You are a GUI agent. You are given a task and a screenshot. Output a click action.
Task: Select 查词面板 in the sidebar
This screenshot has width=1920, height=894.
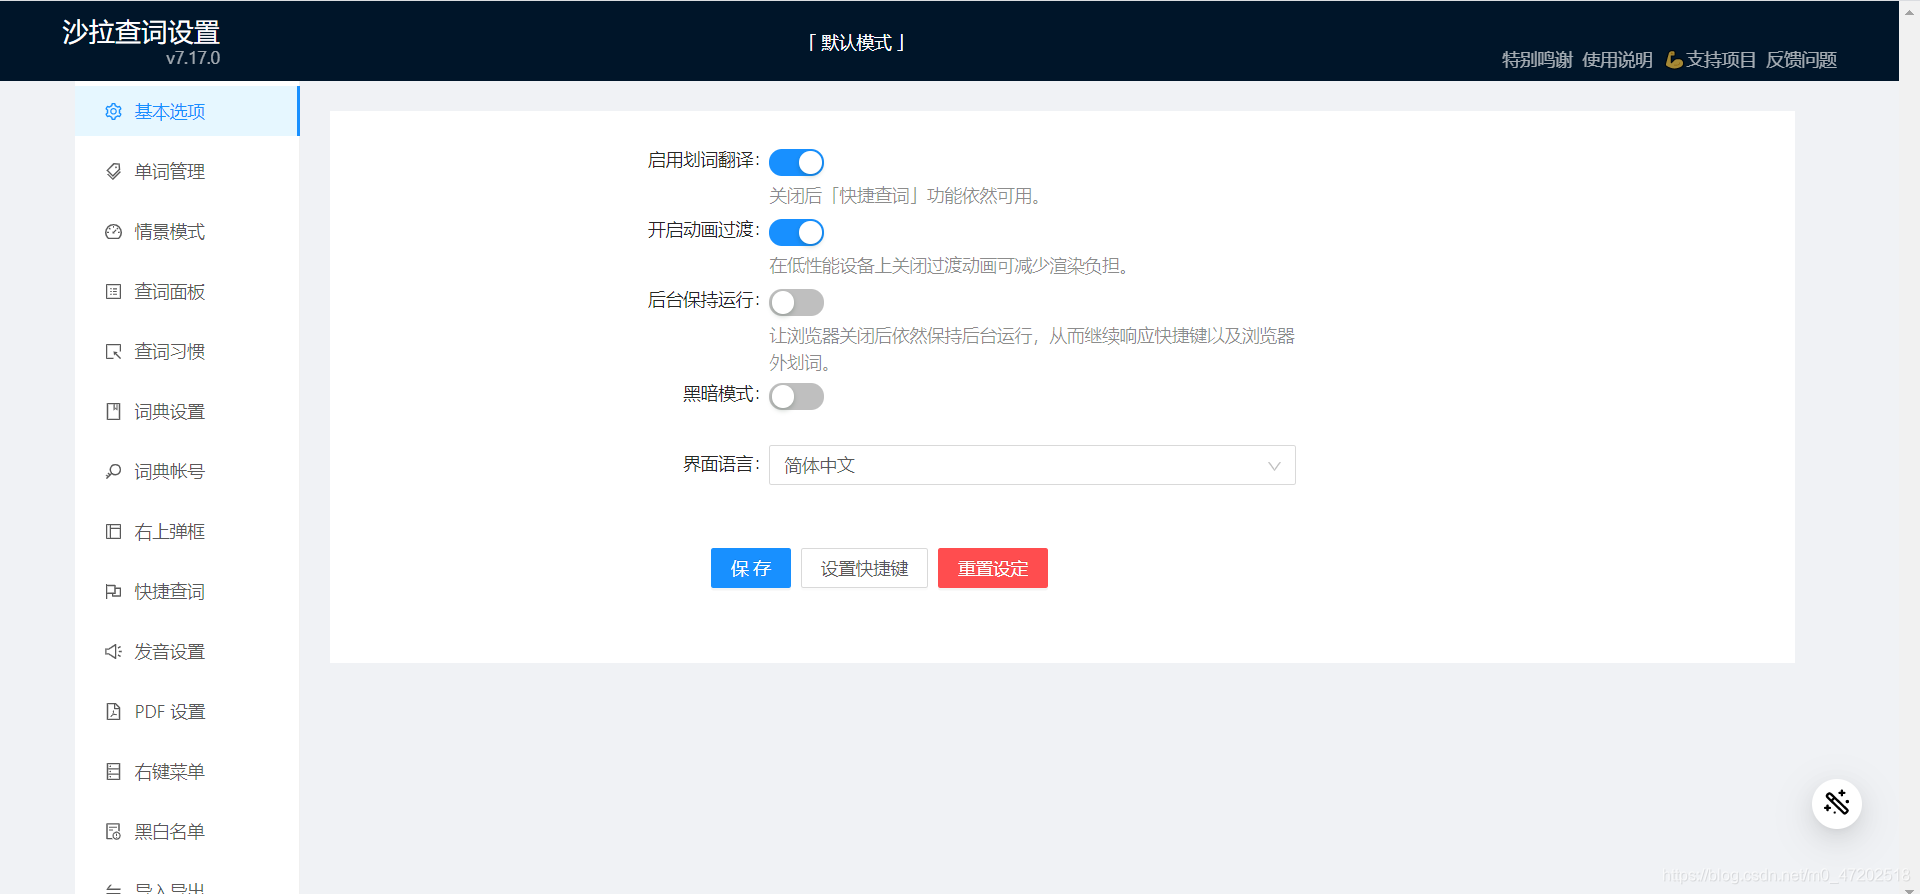click(187, 291)
